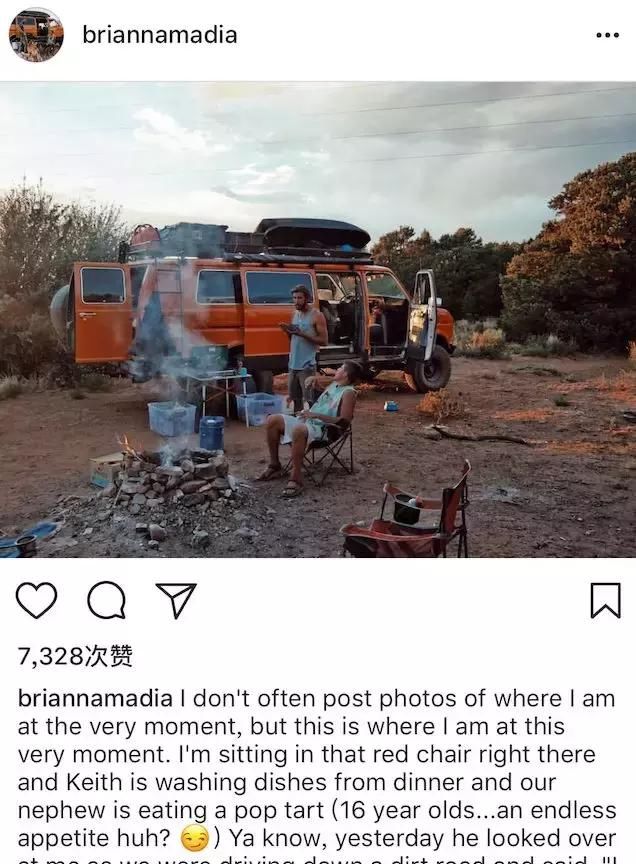Tap the open rear door of the van
This screenshot has height=864, width=636.
pos(101,311)
